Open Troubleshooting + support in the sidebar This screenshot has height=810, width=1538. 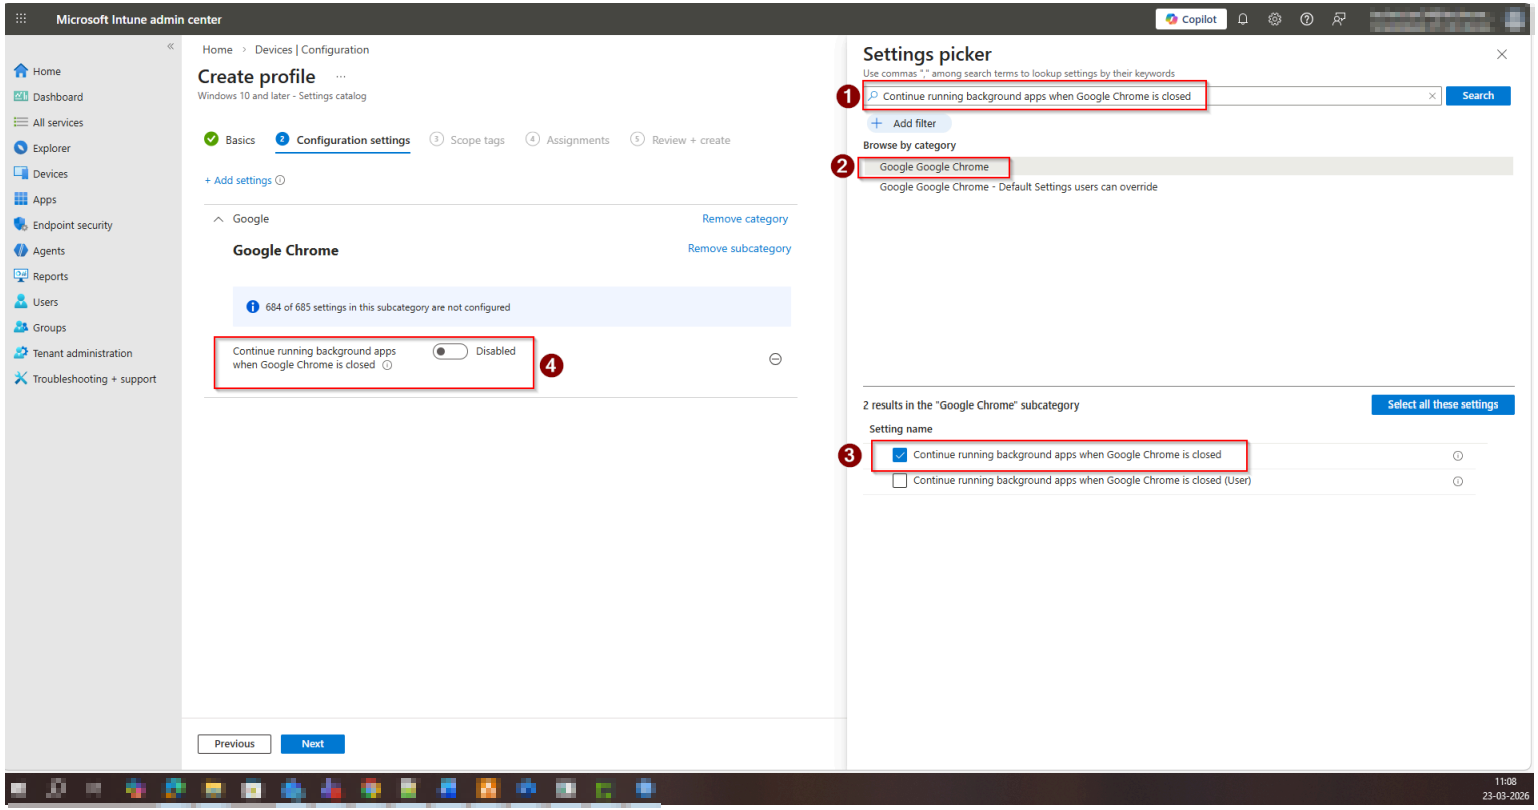click(x=93, y=379)
